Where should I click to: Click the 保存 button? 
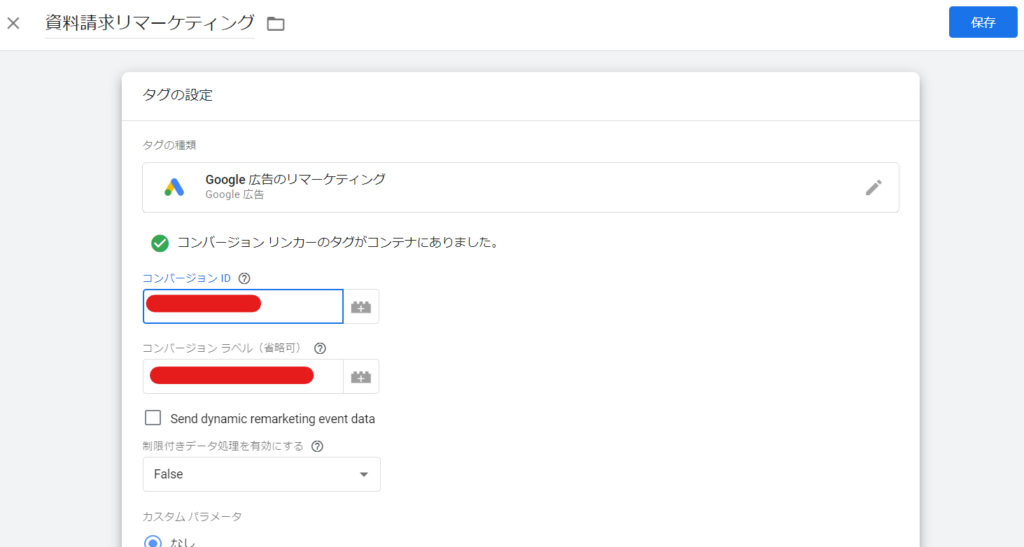tap(982, 22)
